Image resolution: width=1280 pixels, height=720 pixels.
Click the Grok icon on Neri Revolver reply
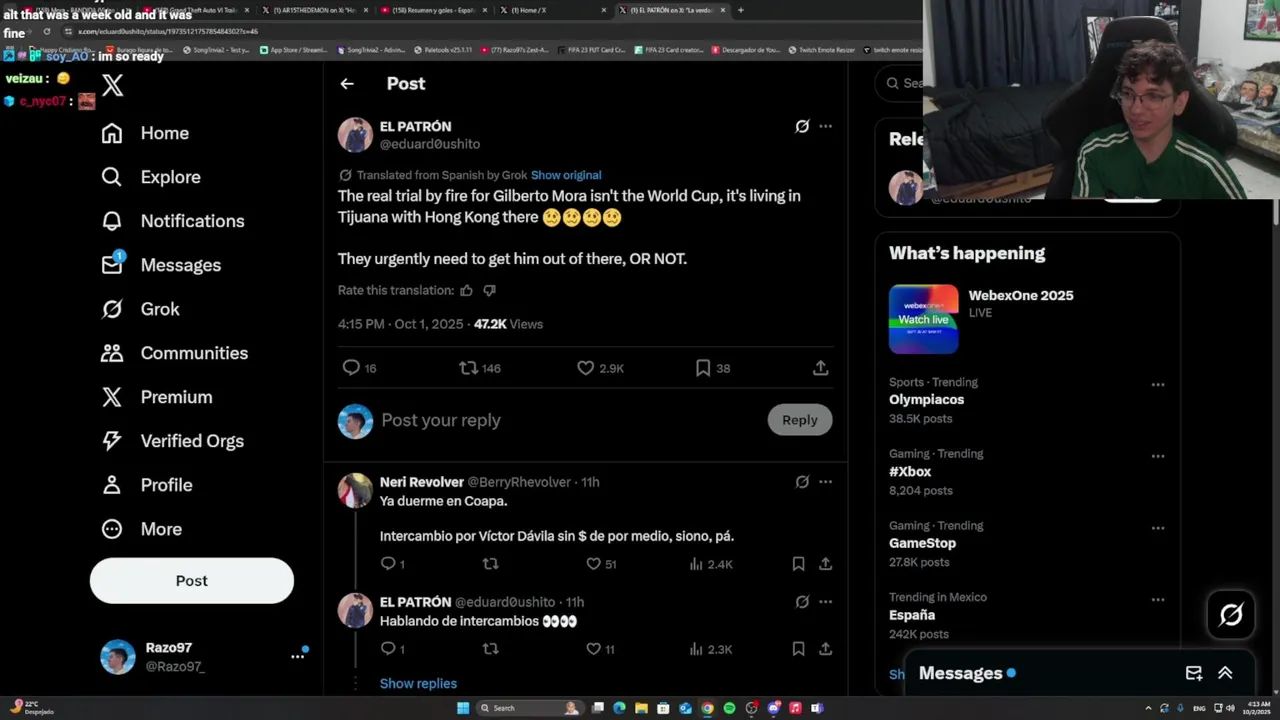coord(802,482)
